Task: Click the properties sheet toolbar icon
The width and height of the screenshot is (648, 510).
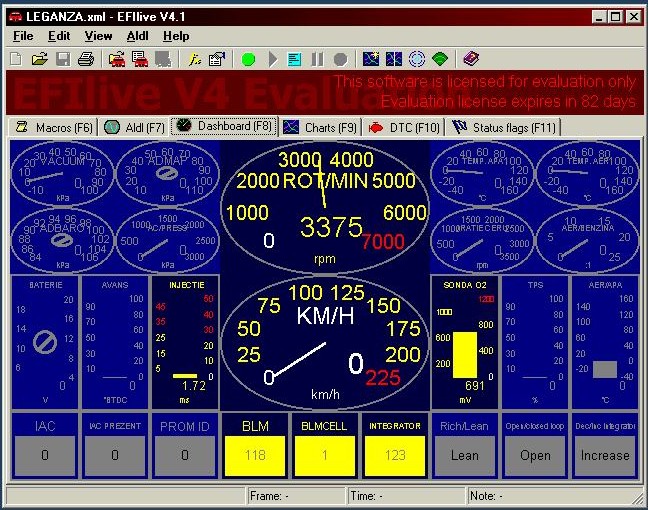Action: pyautogui.click(x=217, y=59)
